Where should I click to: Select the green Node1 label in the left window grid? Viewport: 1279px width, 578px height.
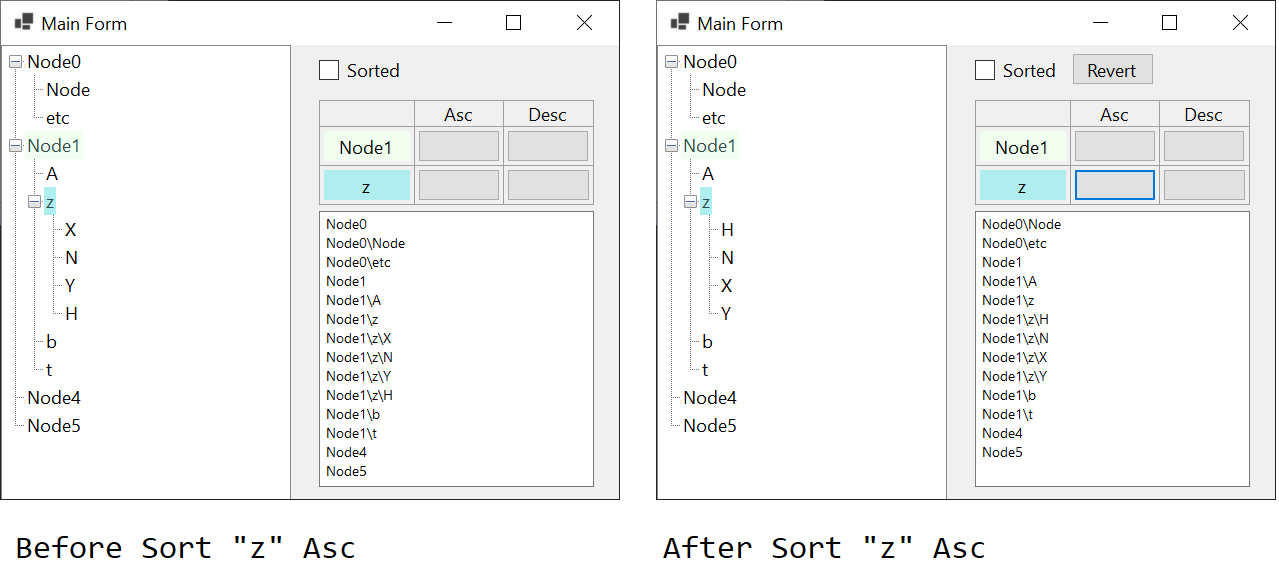pos(366,147)
